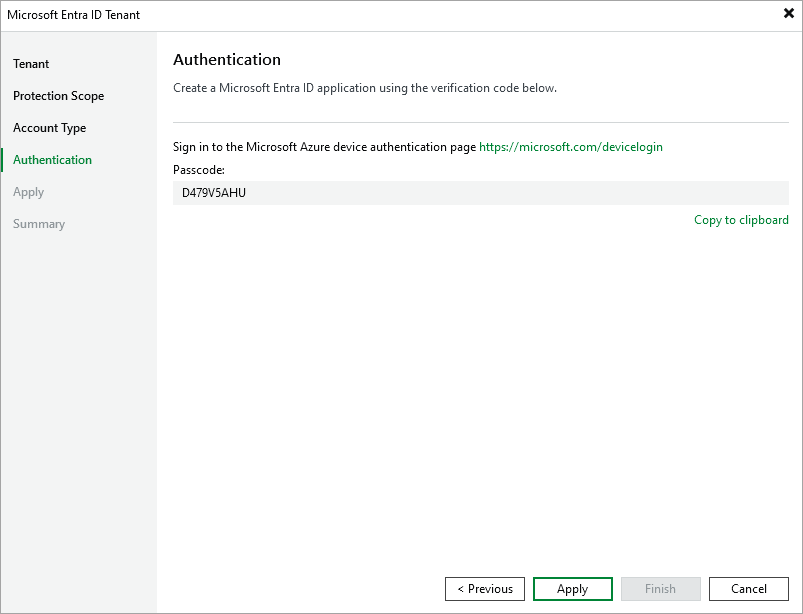
Task: Click the green highlighted Authentication sidebar entry
Action: click(51, 159)
